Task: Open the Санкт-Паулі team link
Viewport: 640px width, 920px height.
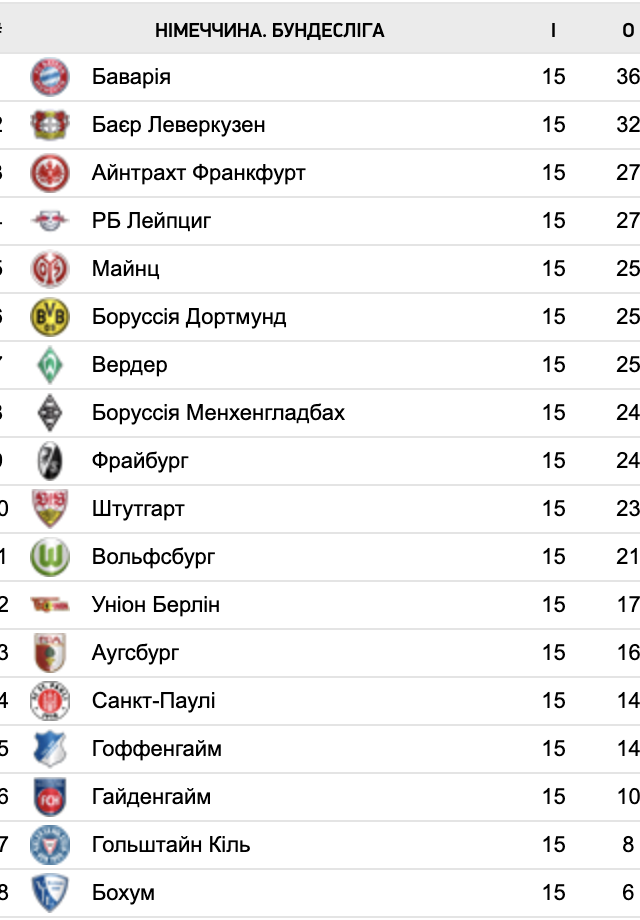Action: pyautogui.click(x=154, y=701)
